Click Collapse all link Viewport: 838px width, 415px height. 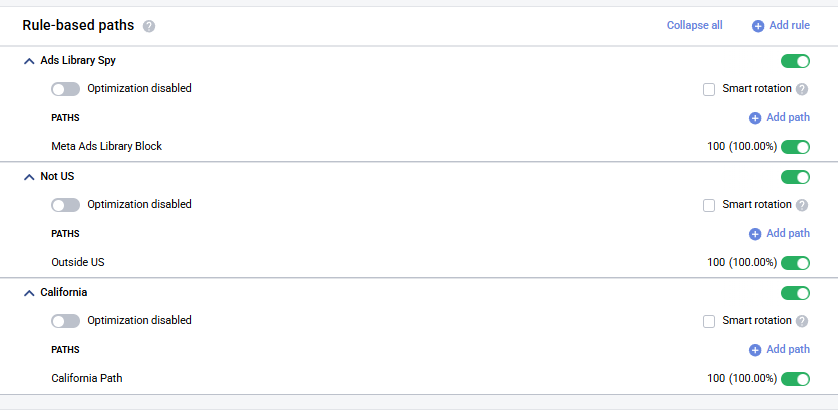pyautogui.click(x=694, y=26)
